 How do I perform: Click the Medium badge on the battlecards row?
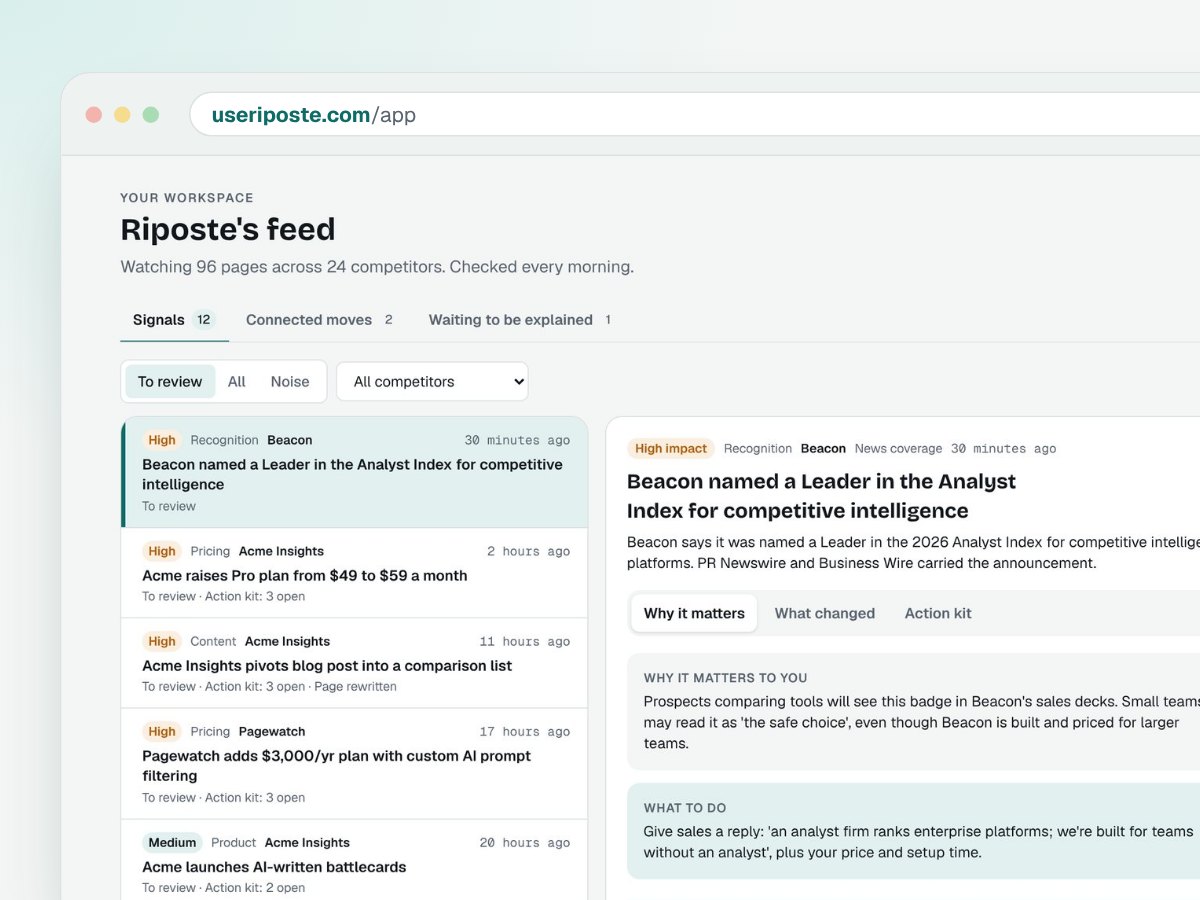[x=172, y=842]
